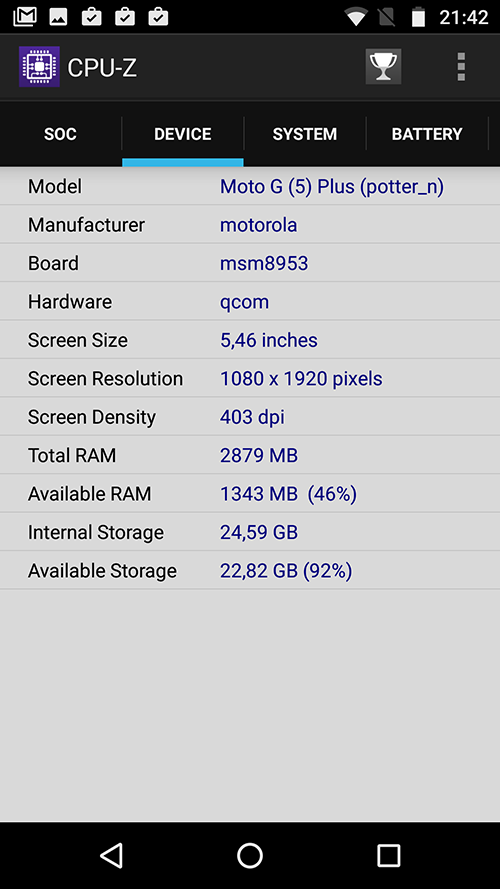Tap the Android back navigation button
This screenshot has height=889, width=500.
click(112, 855)
